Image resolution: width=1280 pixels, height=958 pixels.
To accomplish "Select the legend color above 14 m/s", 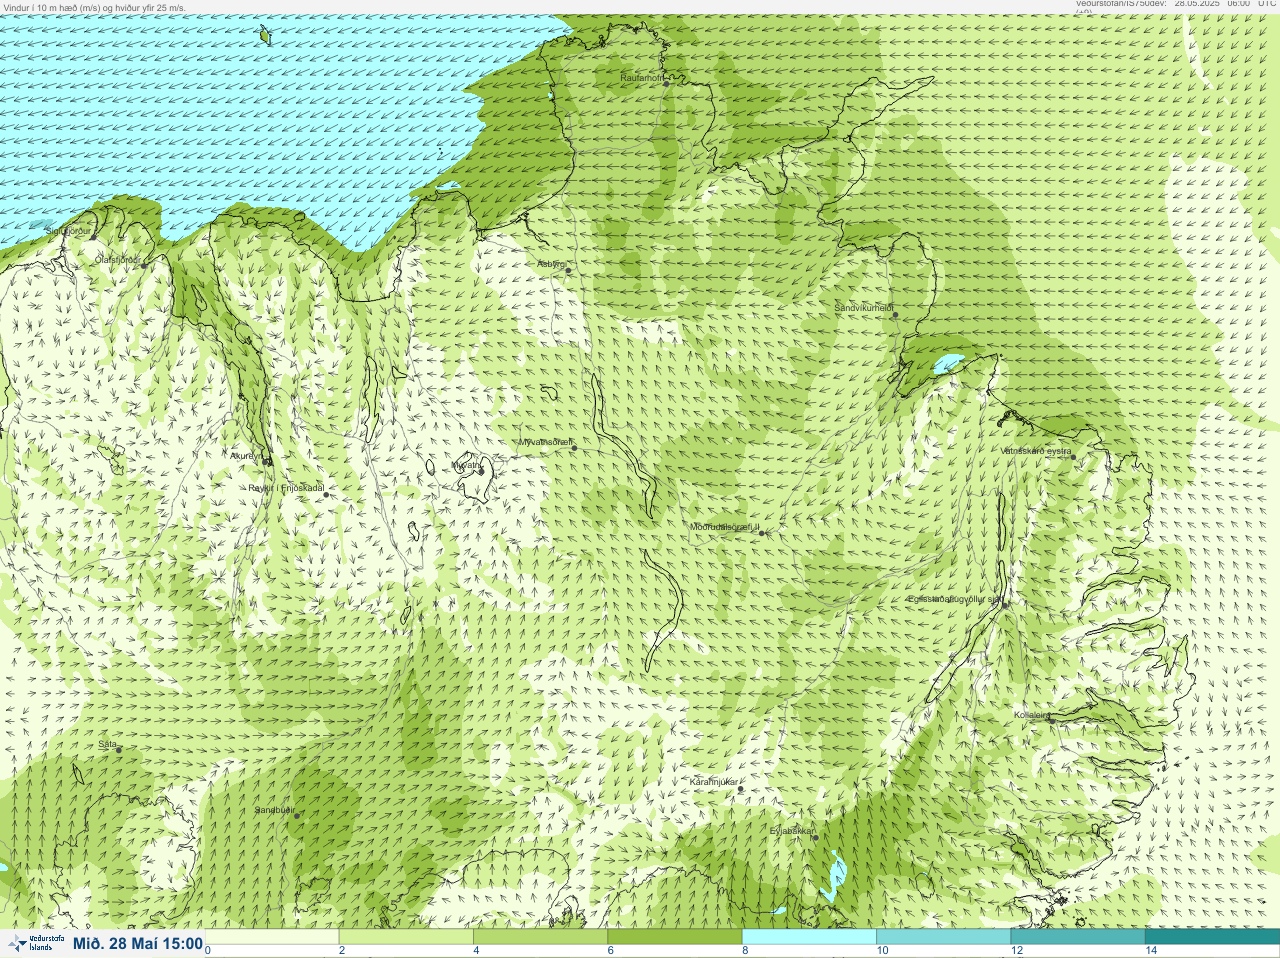I will tap(1212, 937).
